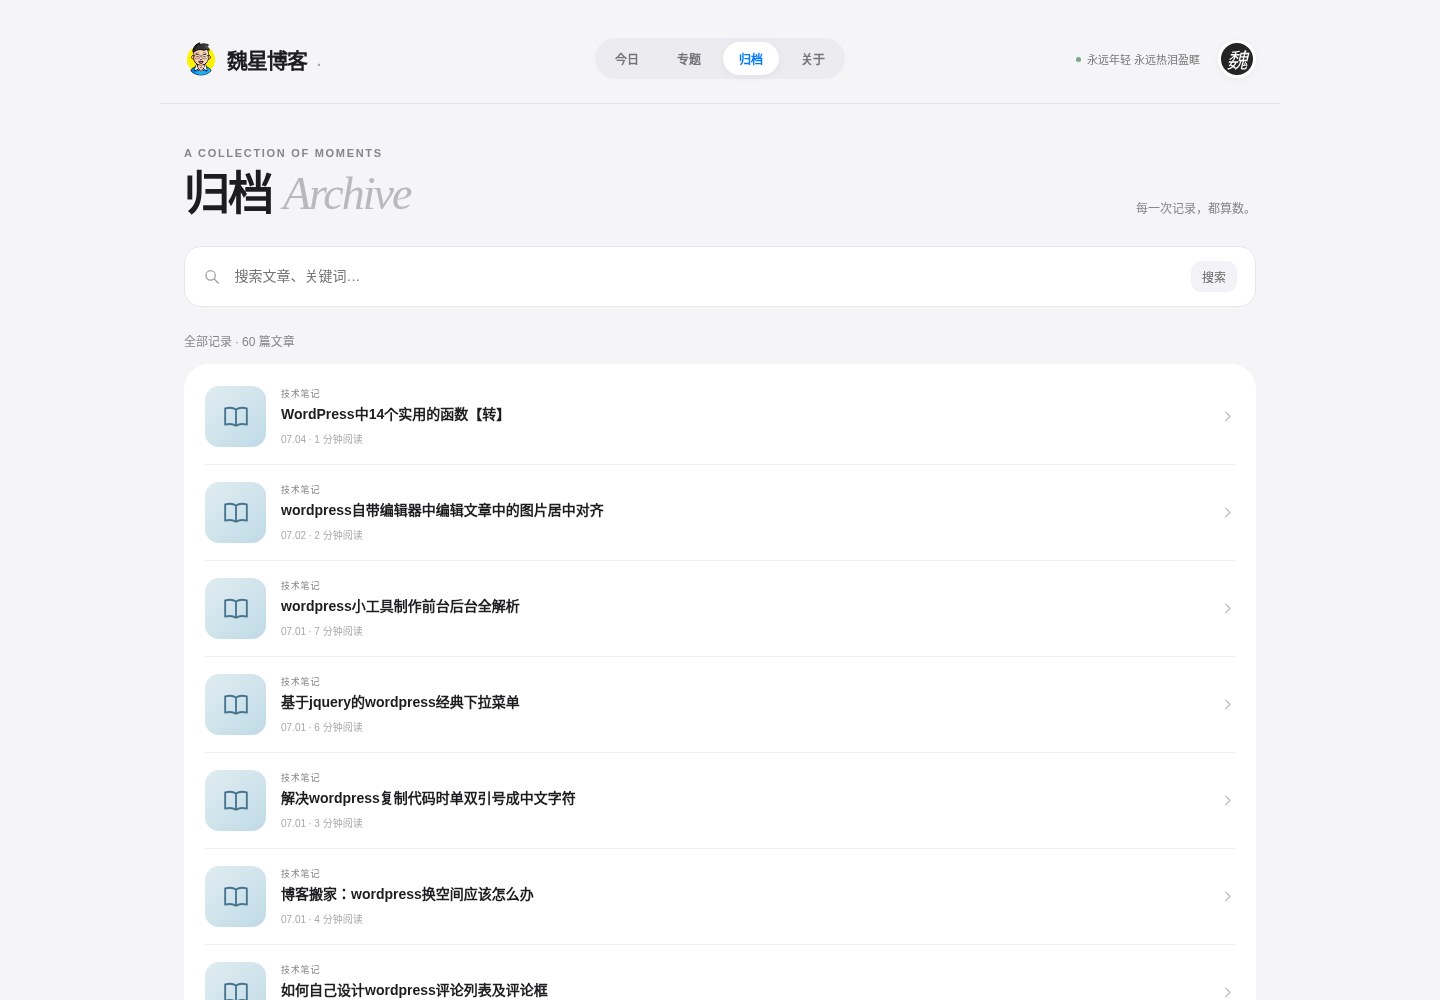
Task: Go to the 今日 nav tab
Action: click(627, 59)
